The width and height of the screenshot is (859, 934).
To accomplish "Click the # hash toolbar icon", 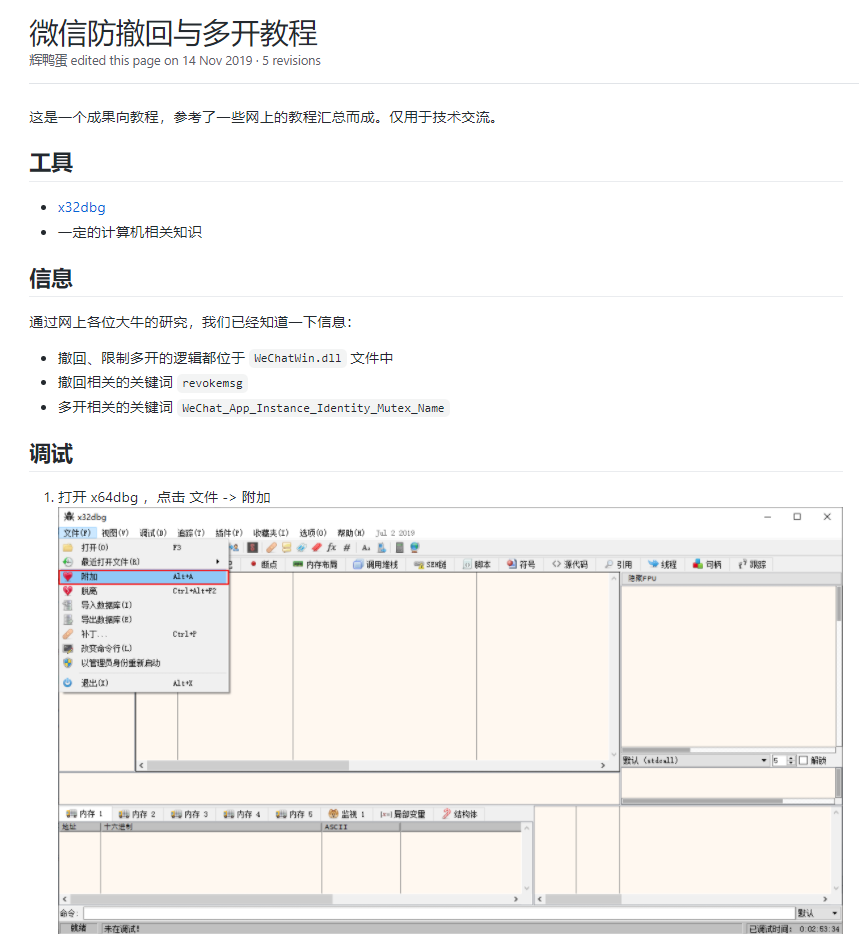I will point(347,548).
